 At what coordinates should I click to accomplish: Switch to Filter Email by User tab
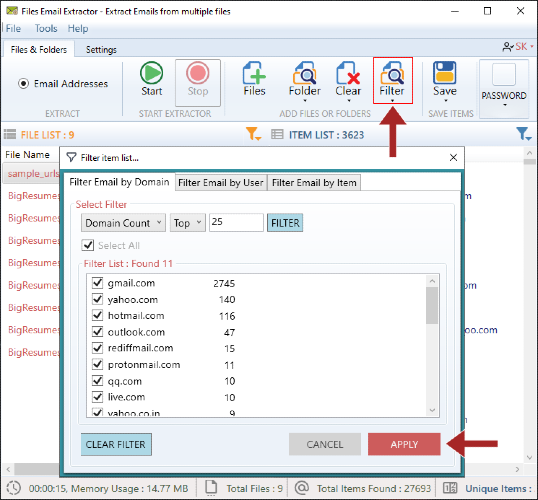(221, 183)
